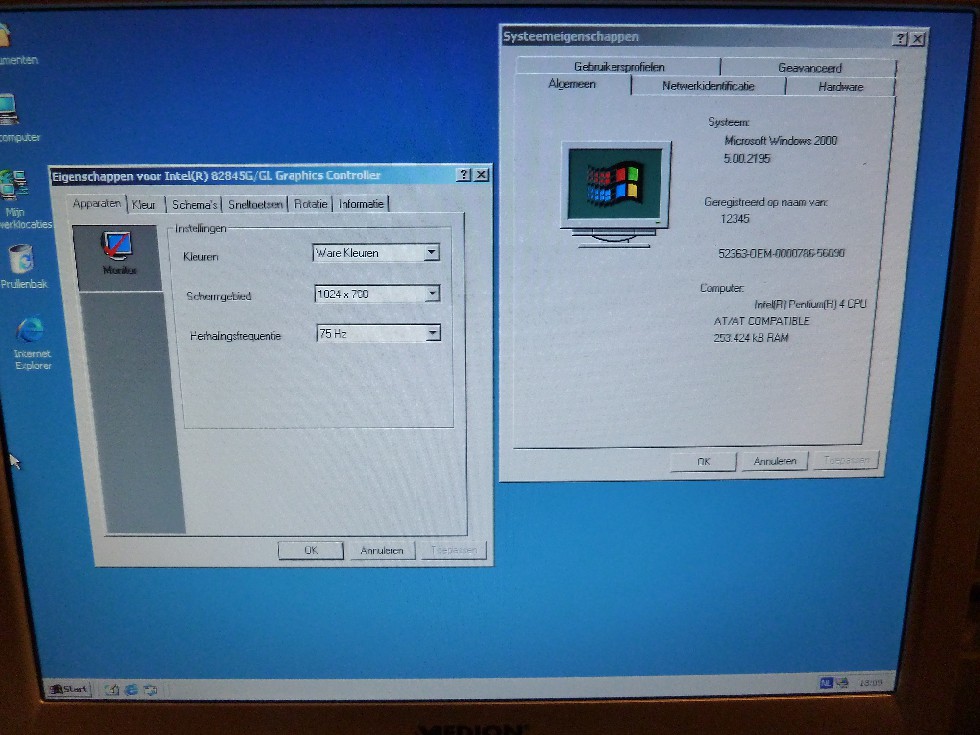Click the '253.424 kB RAM' text
The height and width of the screenshot is (735, 980).
(x=751, y=338)
